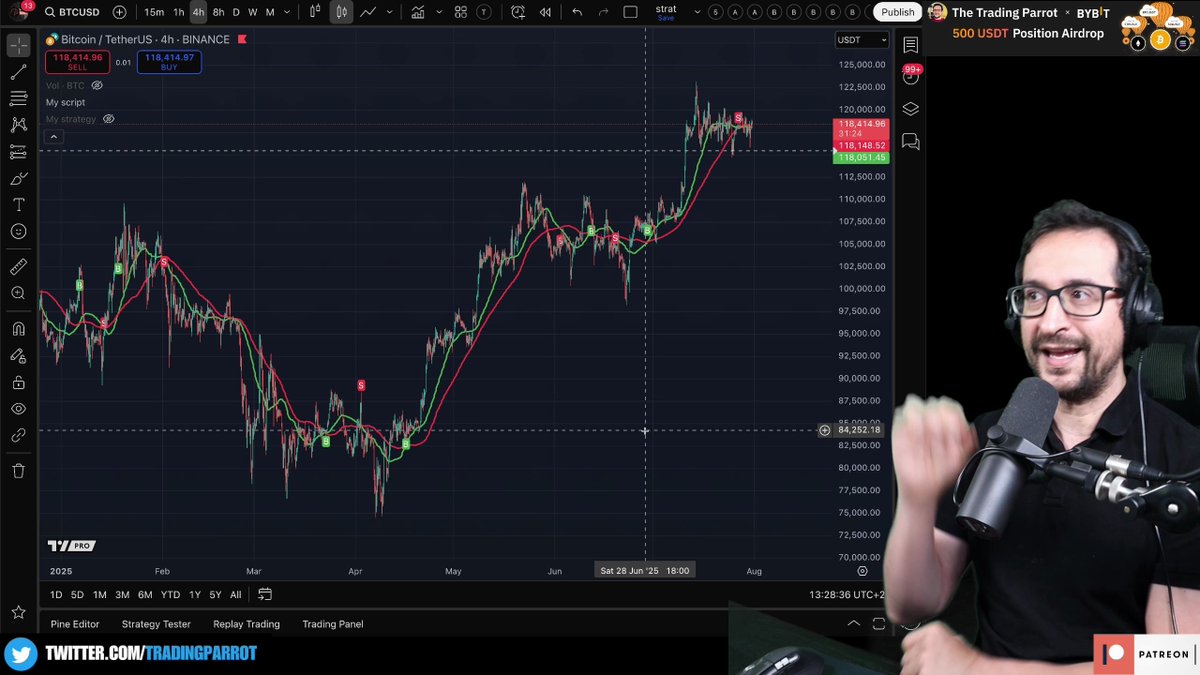Viewport: 1200px width, 675px height.
Task: Switch to the 1h timeframe
Action: tap(179, 12)
